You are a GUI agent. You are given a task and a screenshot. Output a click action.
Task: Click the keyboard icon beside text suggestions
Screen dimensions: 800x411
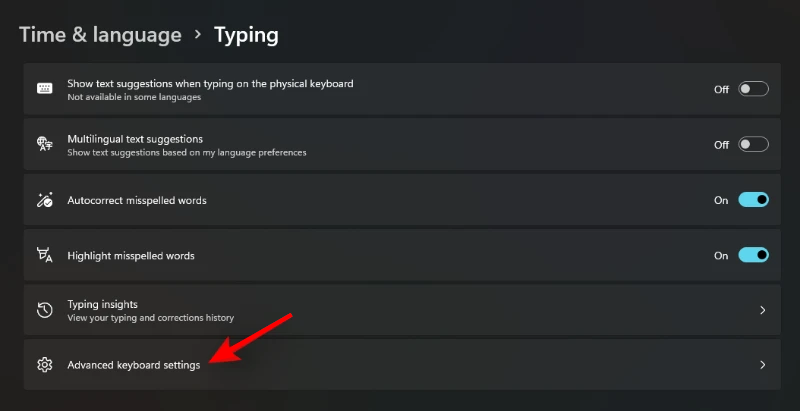[x=44, y=89]
